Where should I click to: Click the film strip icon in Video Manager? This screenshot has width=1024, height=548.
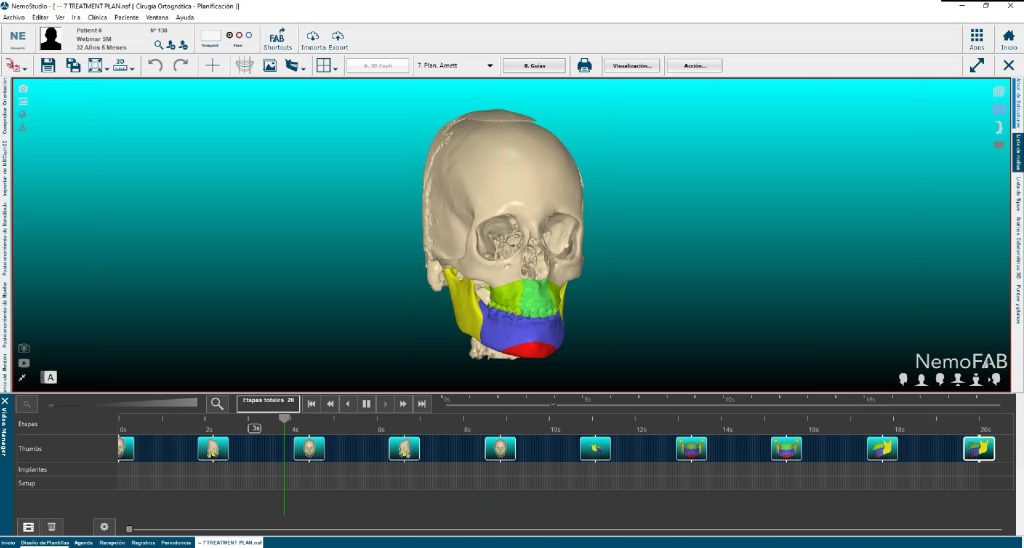click(28, 526)
